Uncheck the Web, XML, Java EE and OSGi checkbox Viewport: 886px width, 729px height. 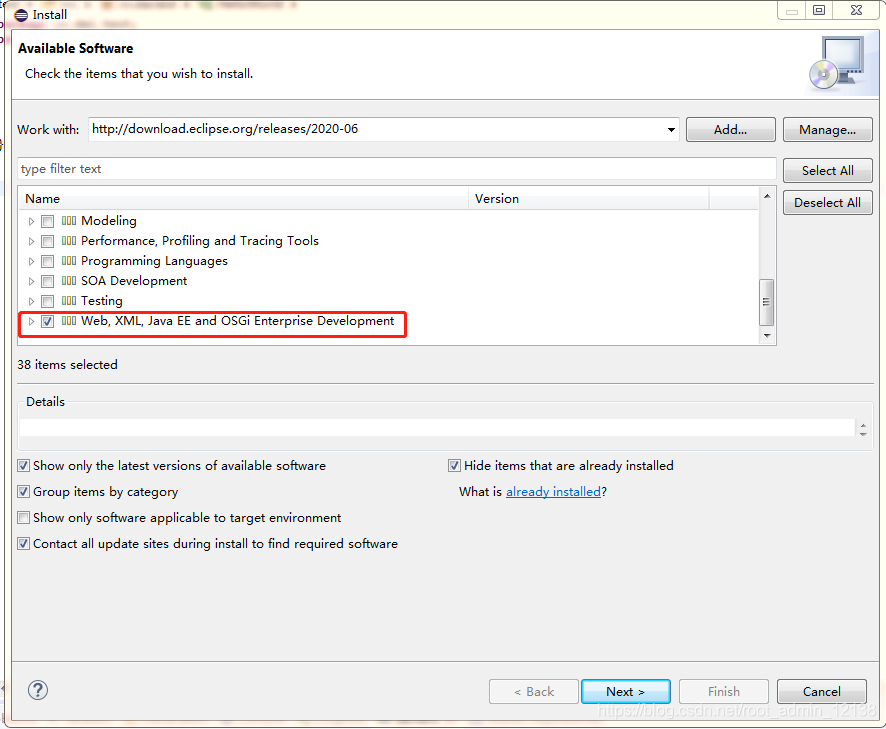(47, 322)
